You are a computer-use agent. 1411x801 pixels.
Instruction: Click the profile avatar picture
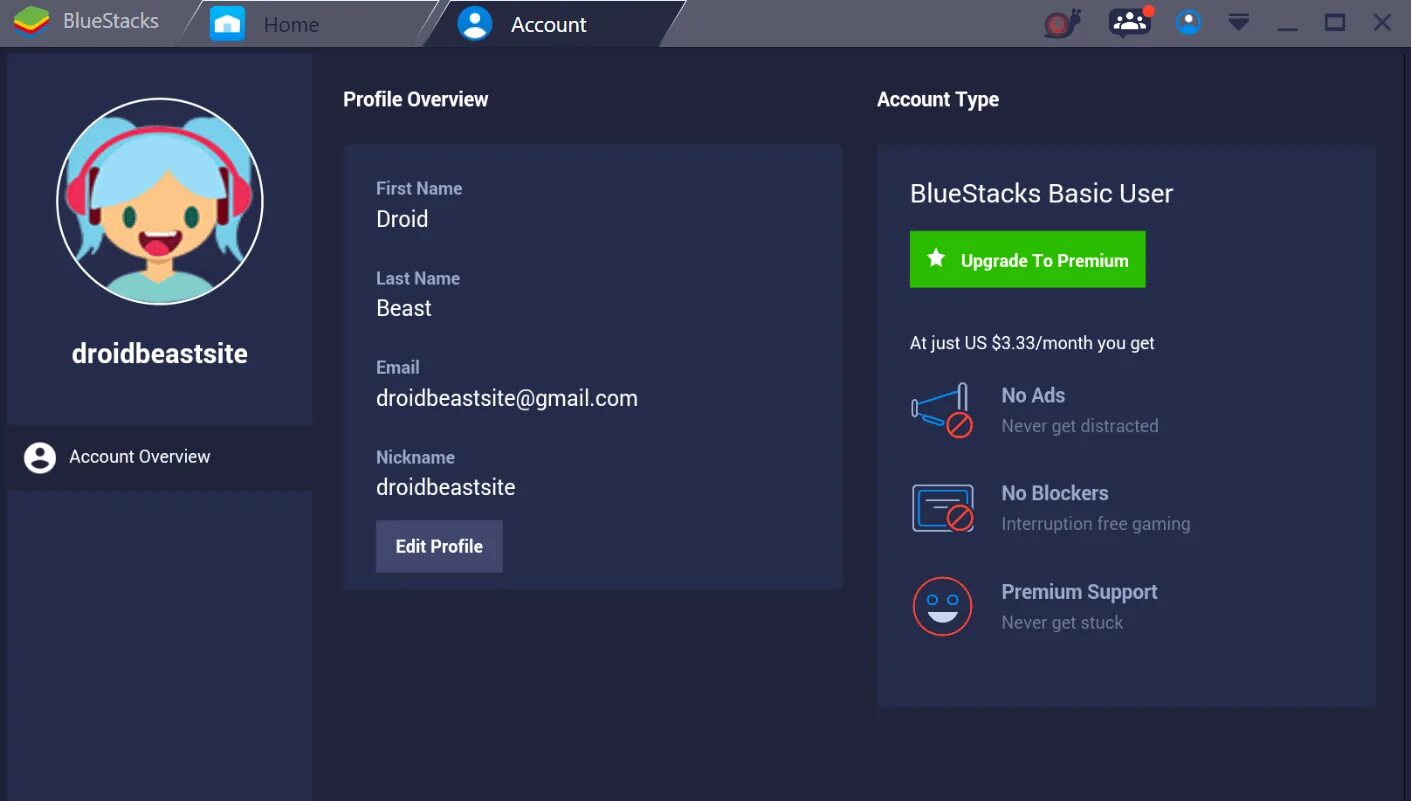pyautogui.click(x=160, y=201)
